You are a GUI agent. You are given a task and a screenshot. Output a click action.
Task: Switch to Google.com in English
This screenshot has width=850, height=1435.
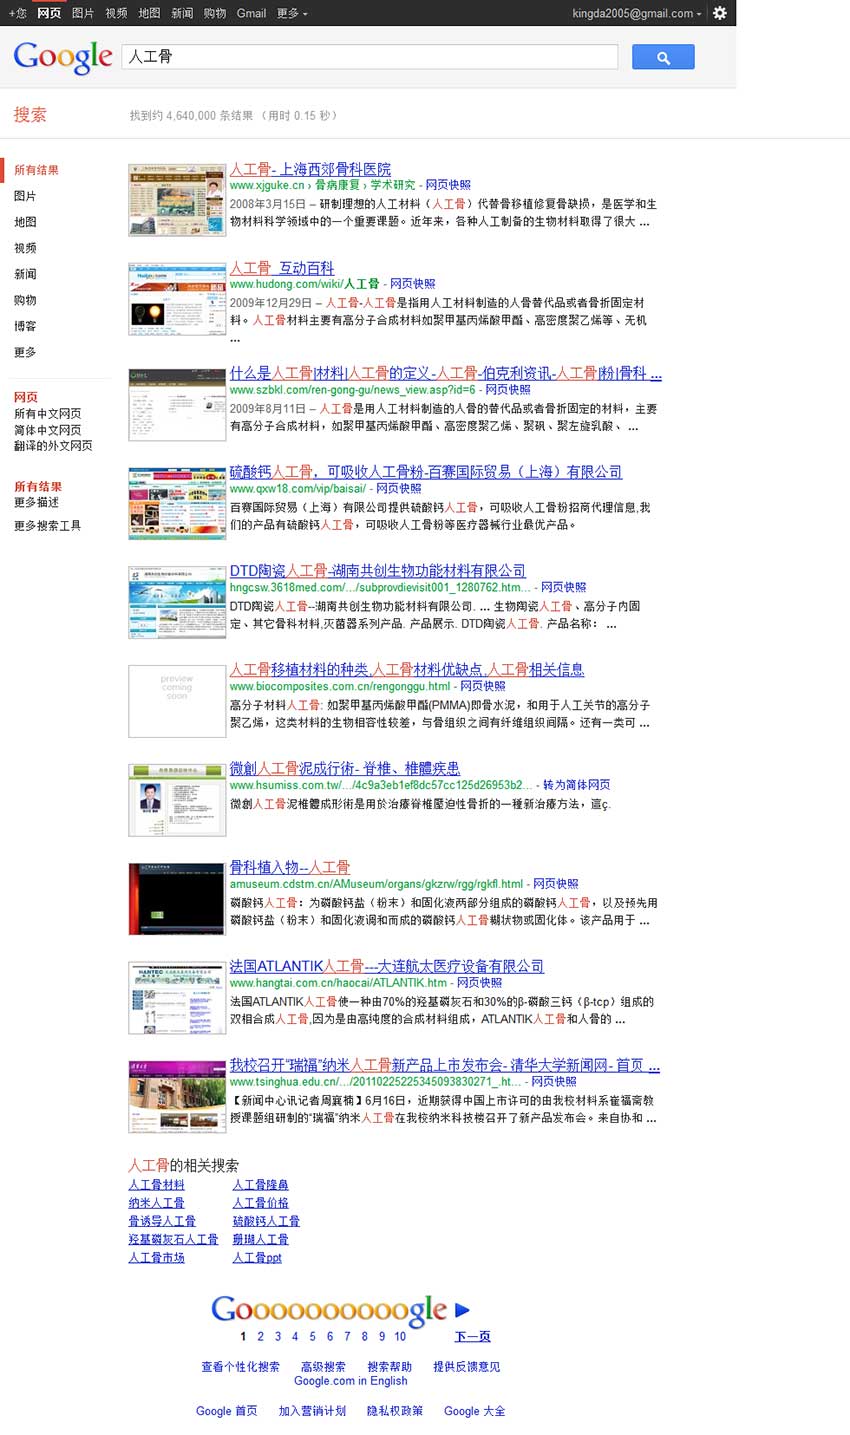pyautogui.click(x=351, y=1381)
